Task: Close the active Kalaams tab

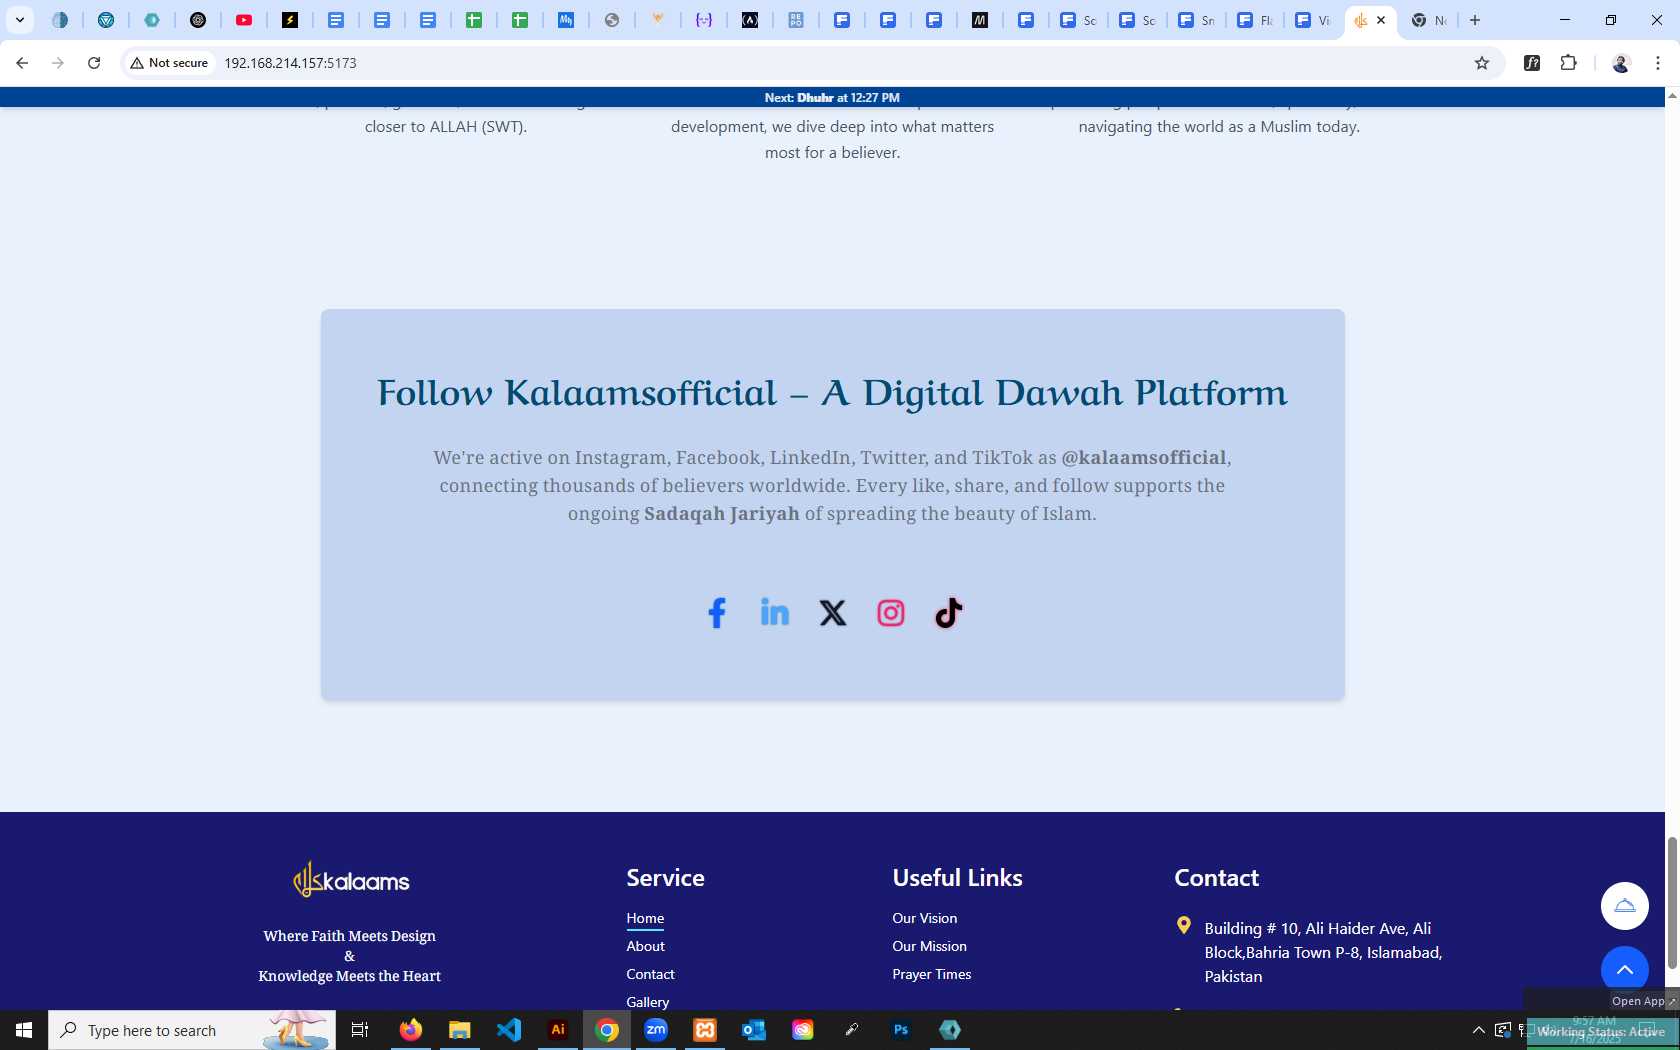Action: pos(1381,20)
